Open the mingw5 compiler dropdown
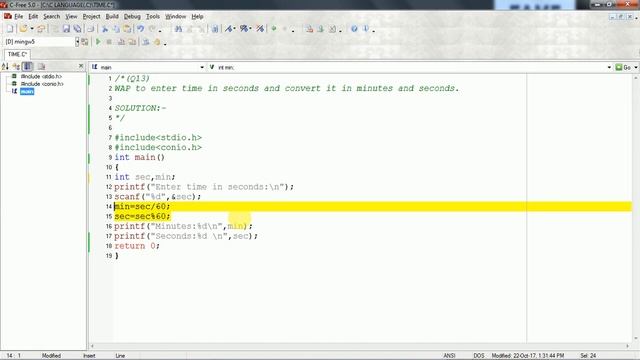This screenshot has width=640, height=360. point(77,42)
